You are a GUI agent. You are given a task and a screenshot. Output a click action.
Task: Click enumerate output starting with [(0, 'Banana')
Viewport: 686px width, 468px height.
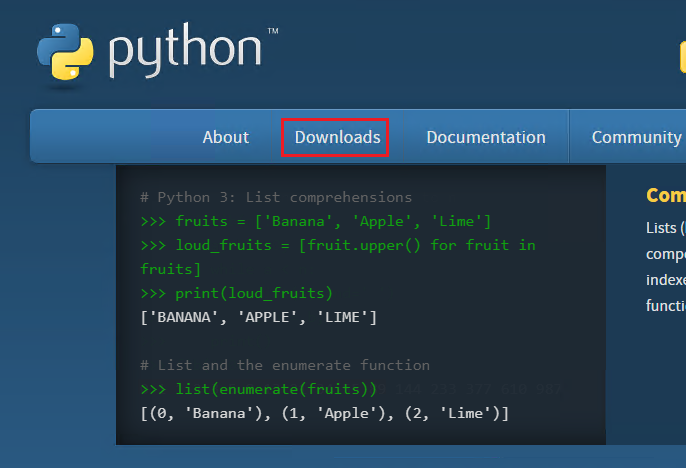(324, 413)
